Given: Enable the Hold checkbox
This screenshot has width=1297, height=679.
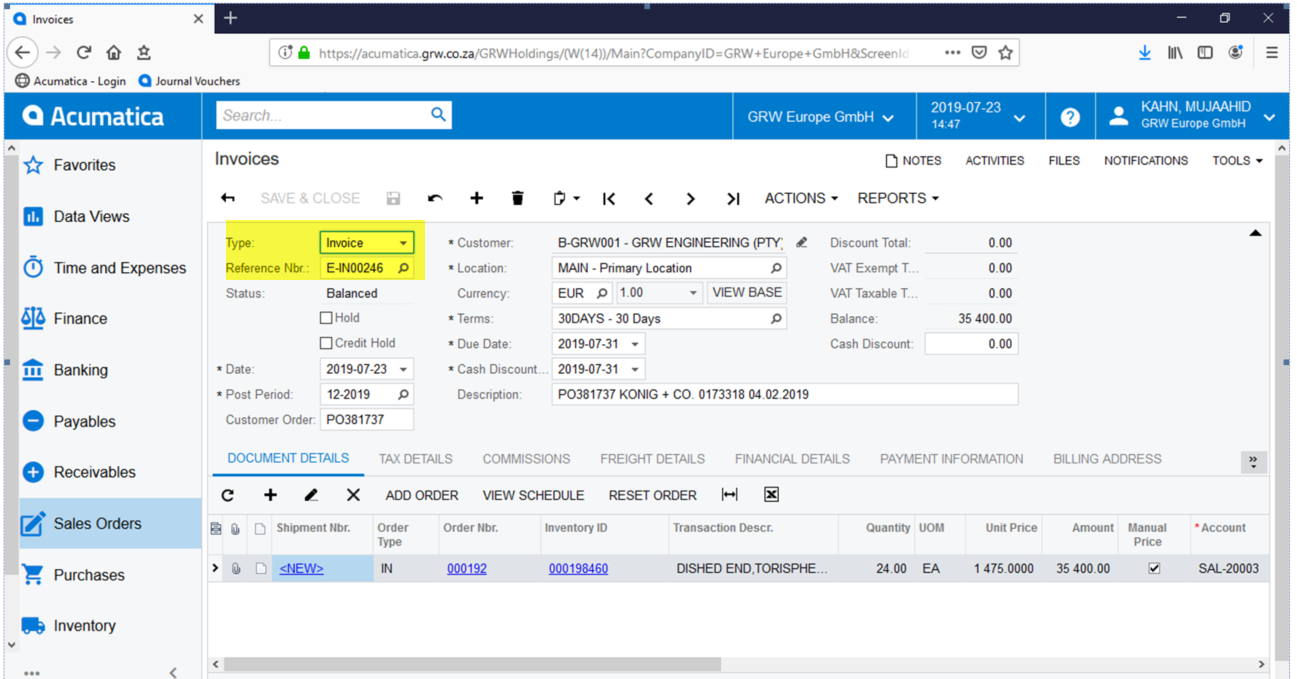Looking at the screenshot, I should pyautogui.click(x=326, y=318).
